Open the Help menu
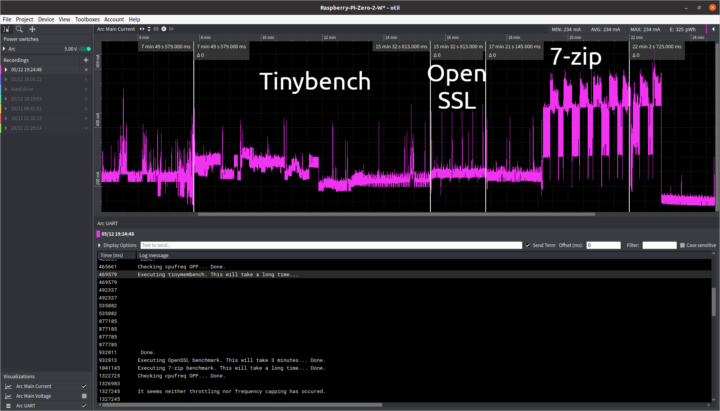The height and width of the screenshot is (411, 720). [x=134, y=19]
